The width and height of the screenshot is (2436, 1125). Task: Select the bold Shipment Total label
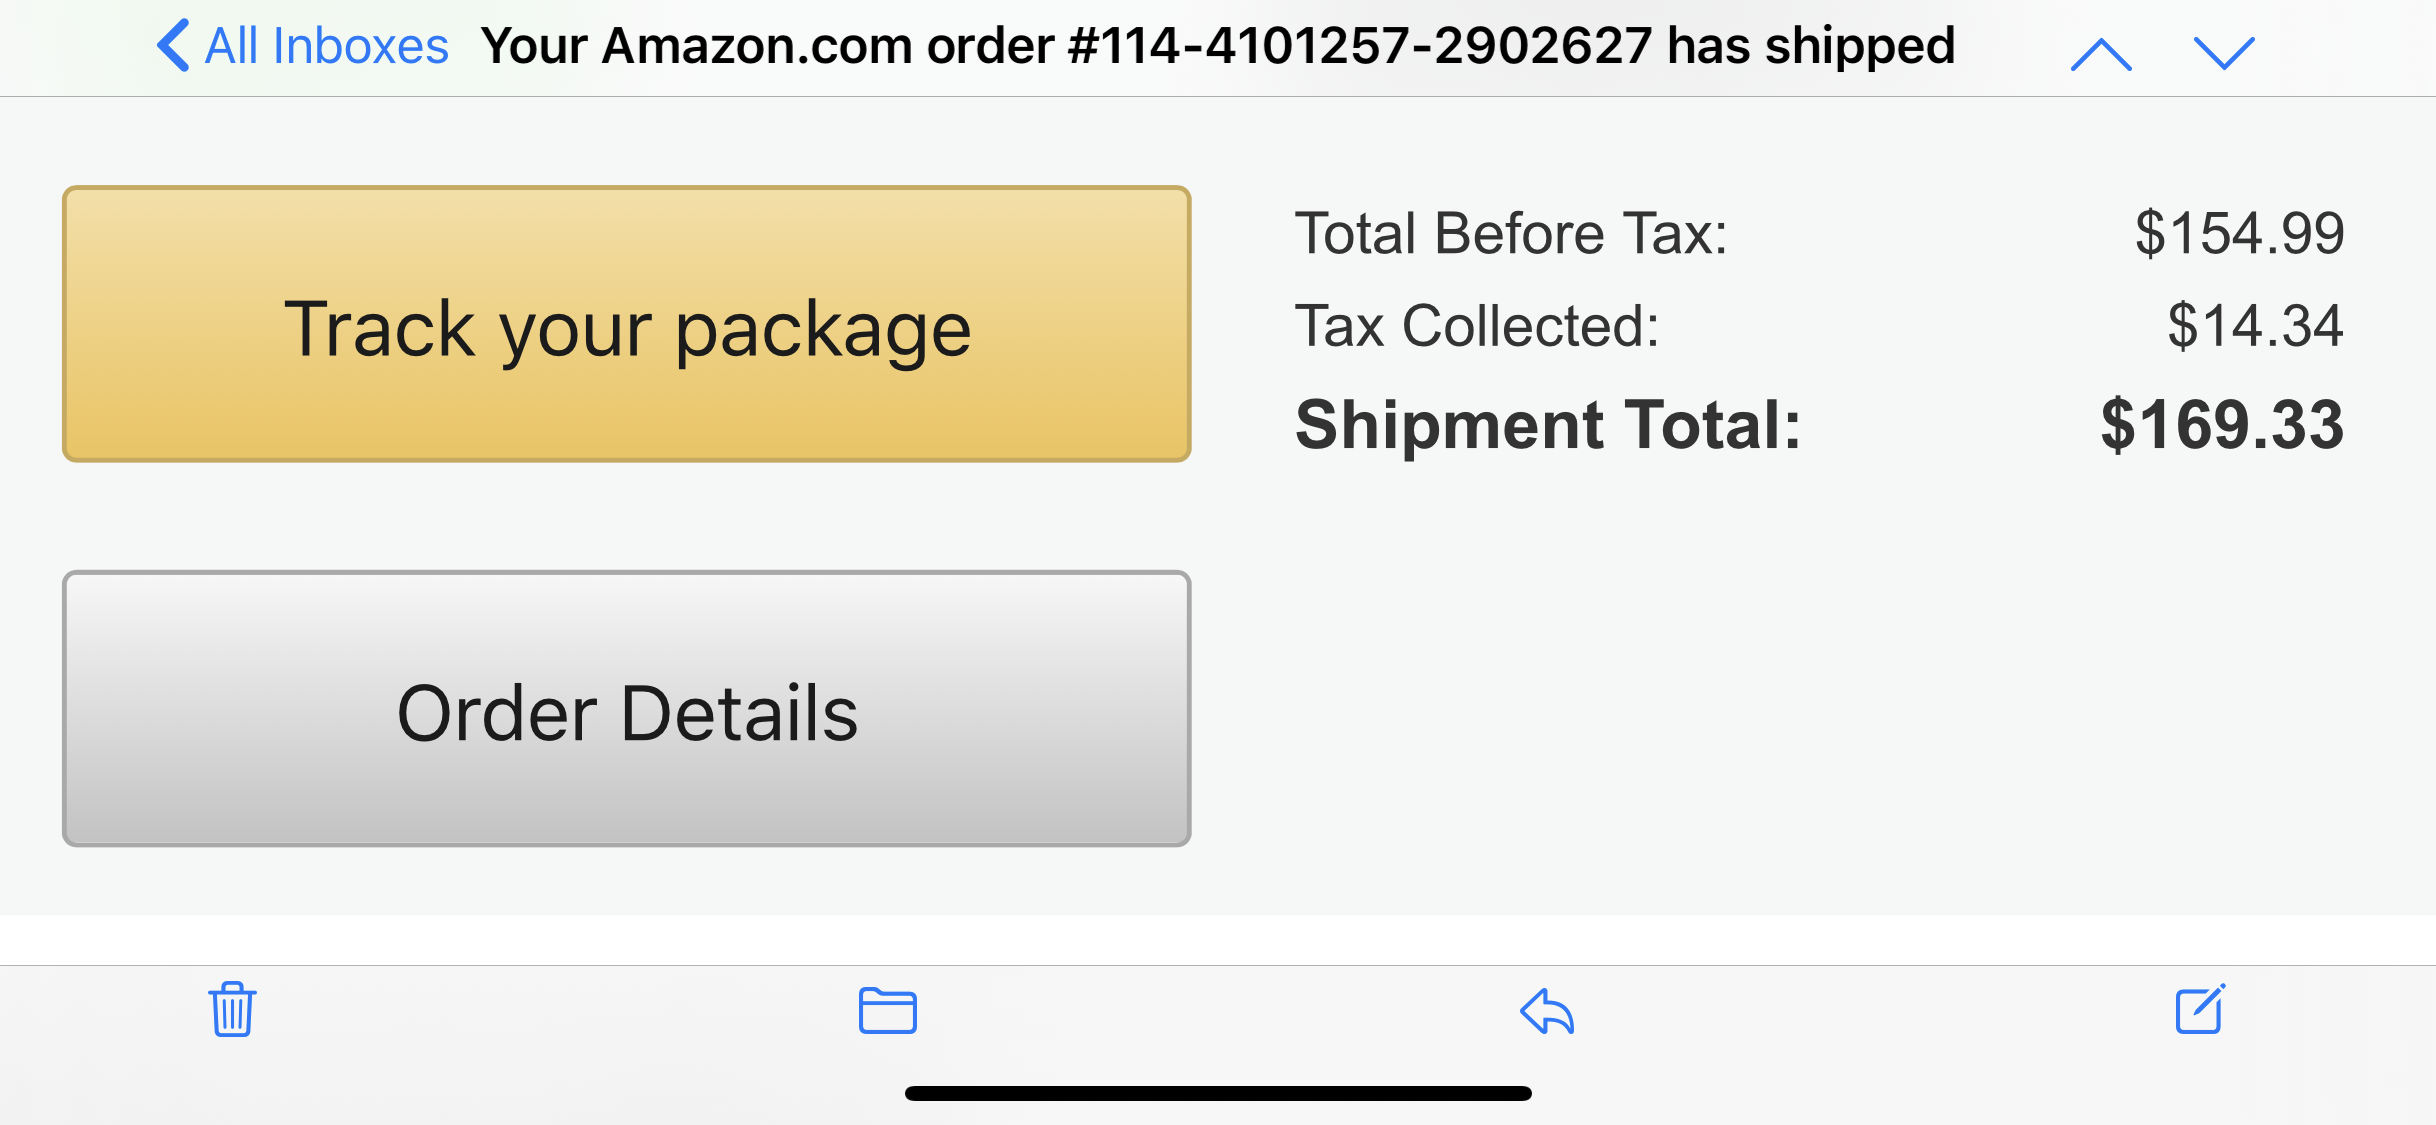click(x=1548, y=425)
